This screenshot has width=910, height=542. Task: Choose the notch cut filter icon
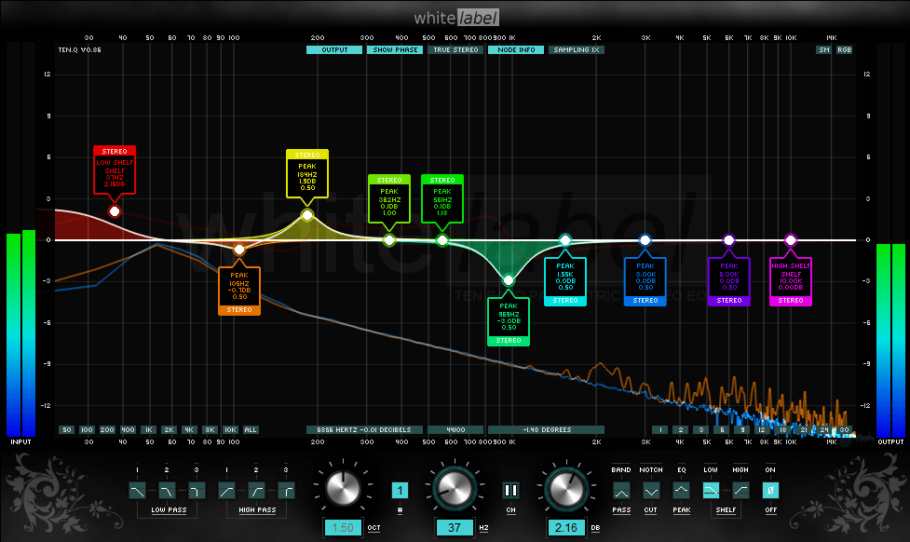coord(651,491)
